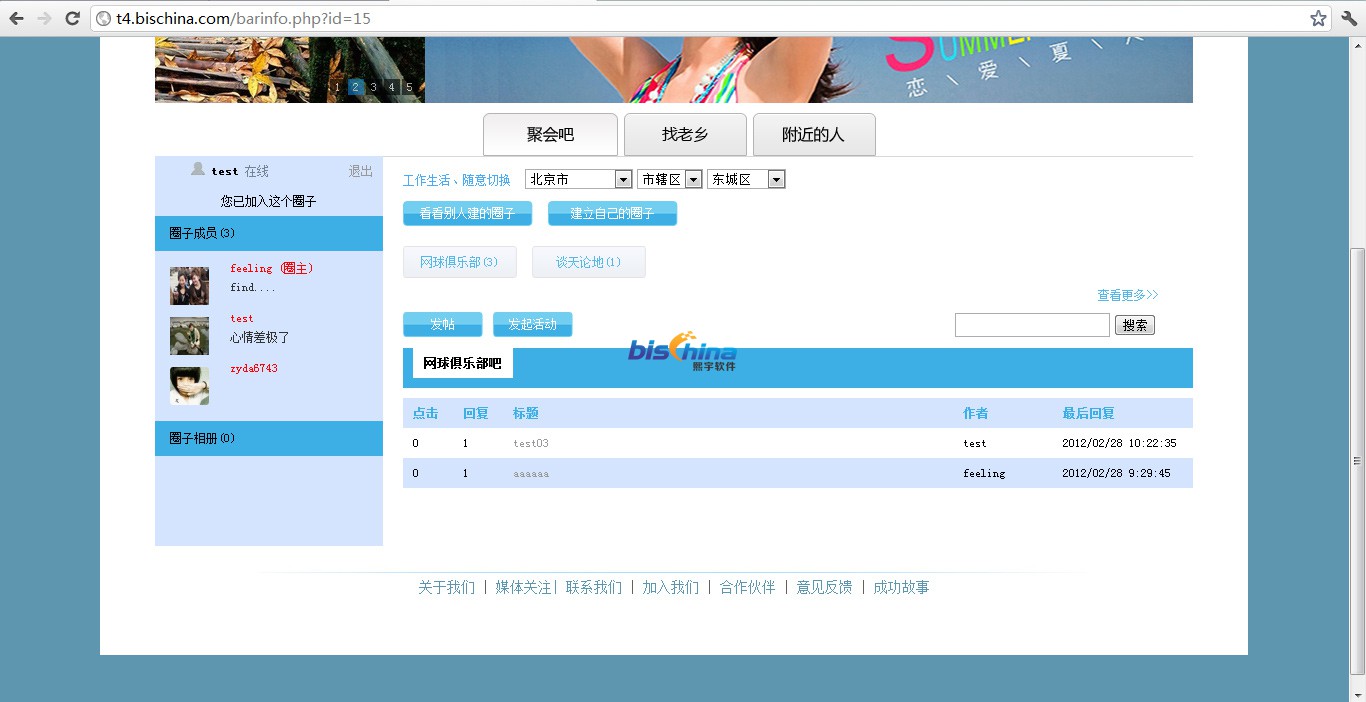The image size is (1366, 702).
Task: Open the 网球俱乐部(3) circle tab
Action: point(459,262)
